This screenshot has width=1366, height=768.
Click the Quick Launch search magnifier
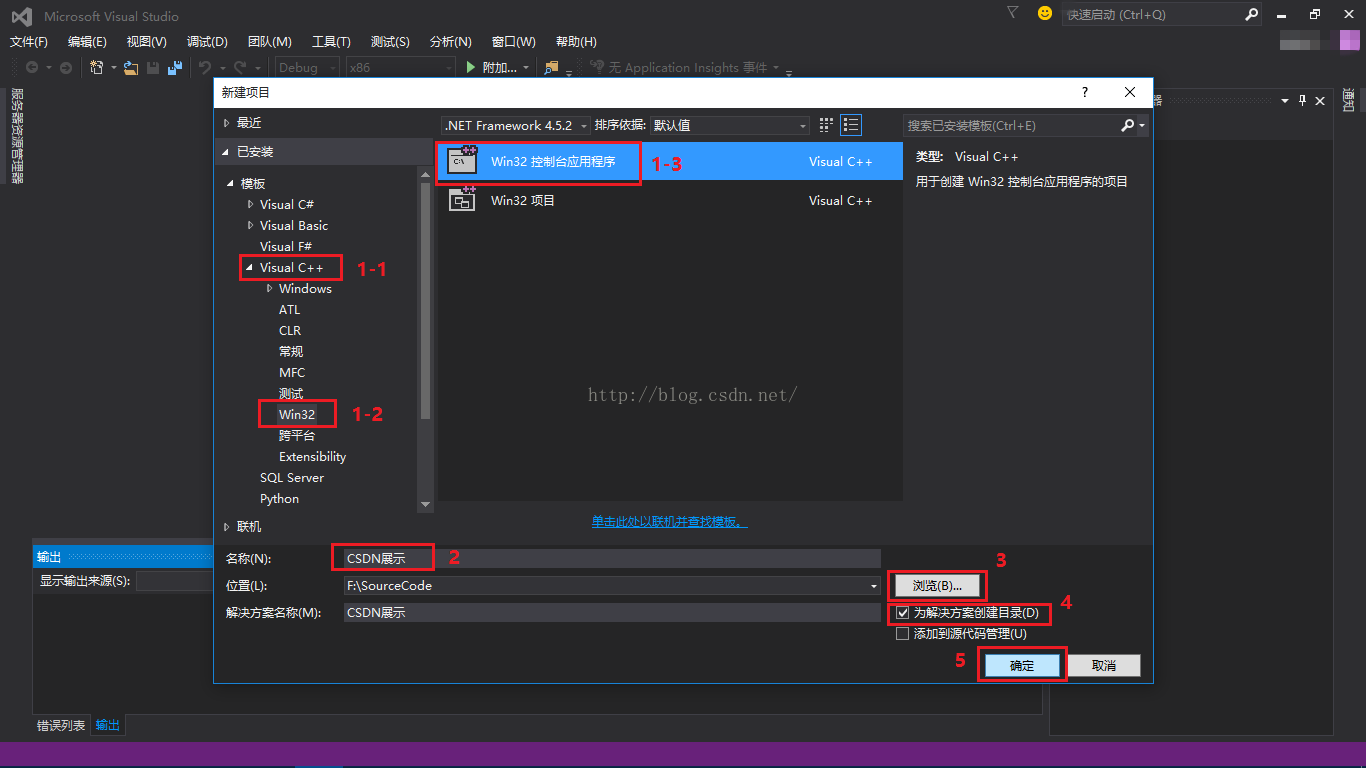tap(1252, 14)
